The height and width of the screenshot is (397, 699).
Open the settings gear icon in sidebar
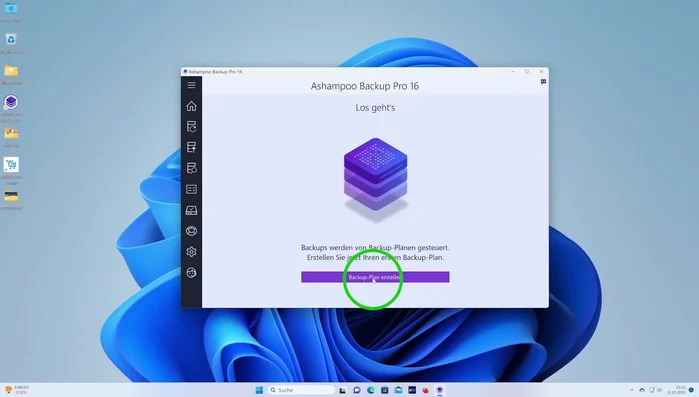191,252
